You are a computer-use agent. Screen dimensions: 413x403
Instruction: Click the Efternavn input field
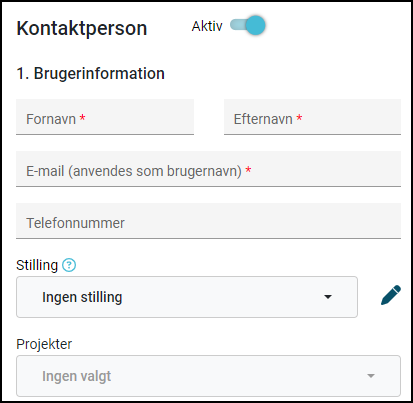pyautogui.click(x=312, y=117)
